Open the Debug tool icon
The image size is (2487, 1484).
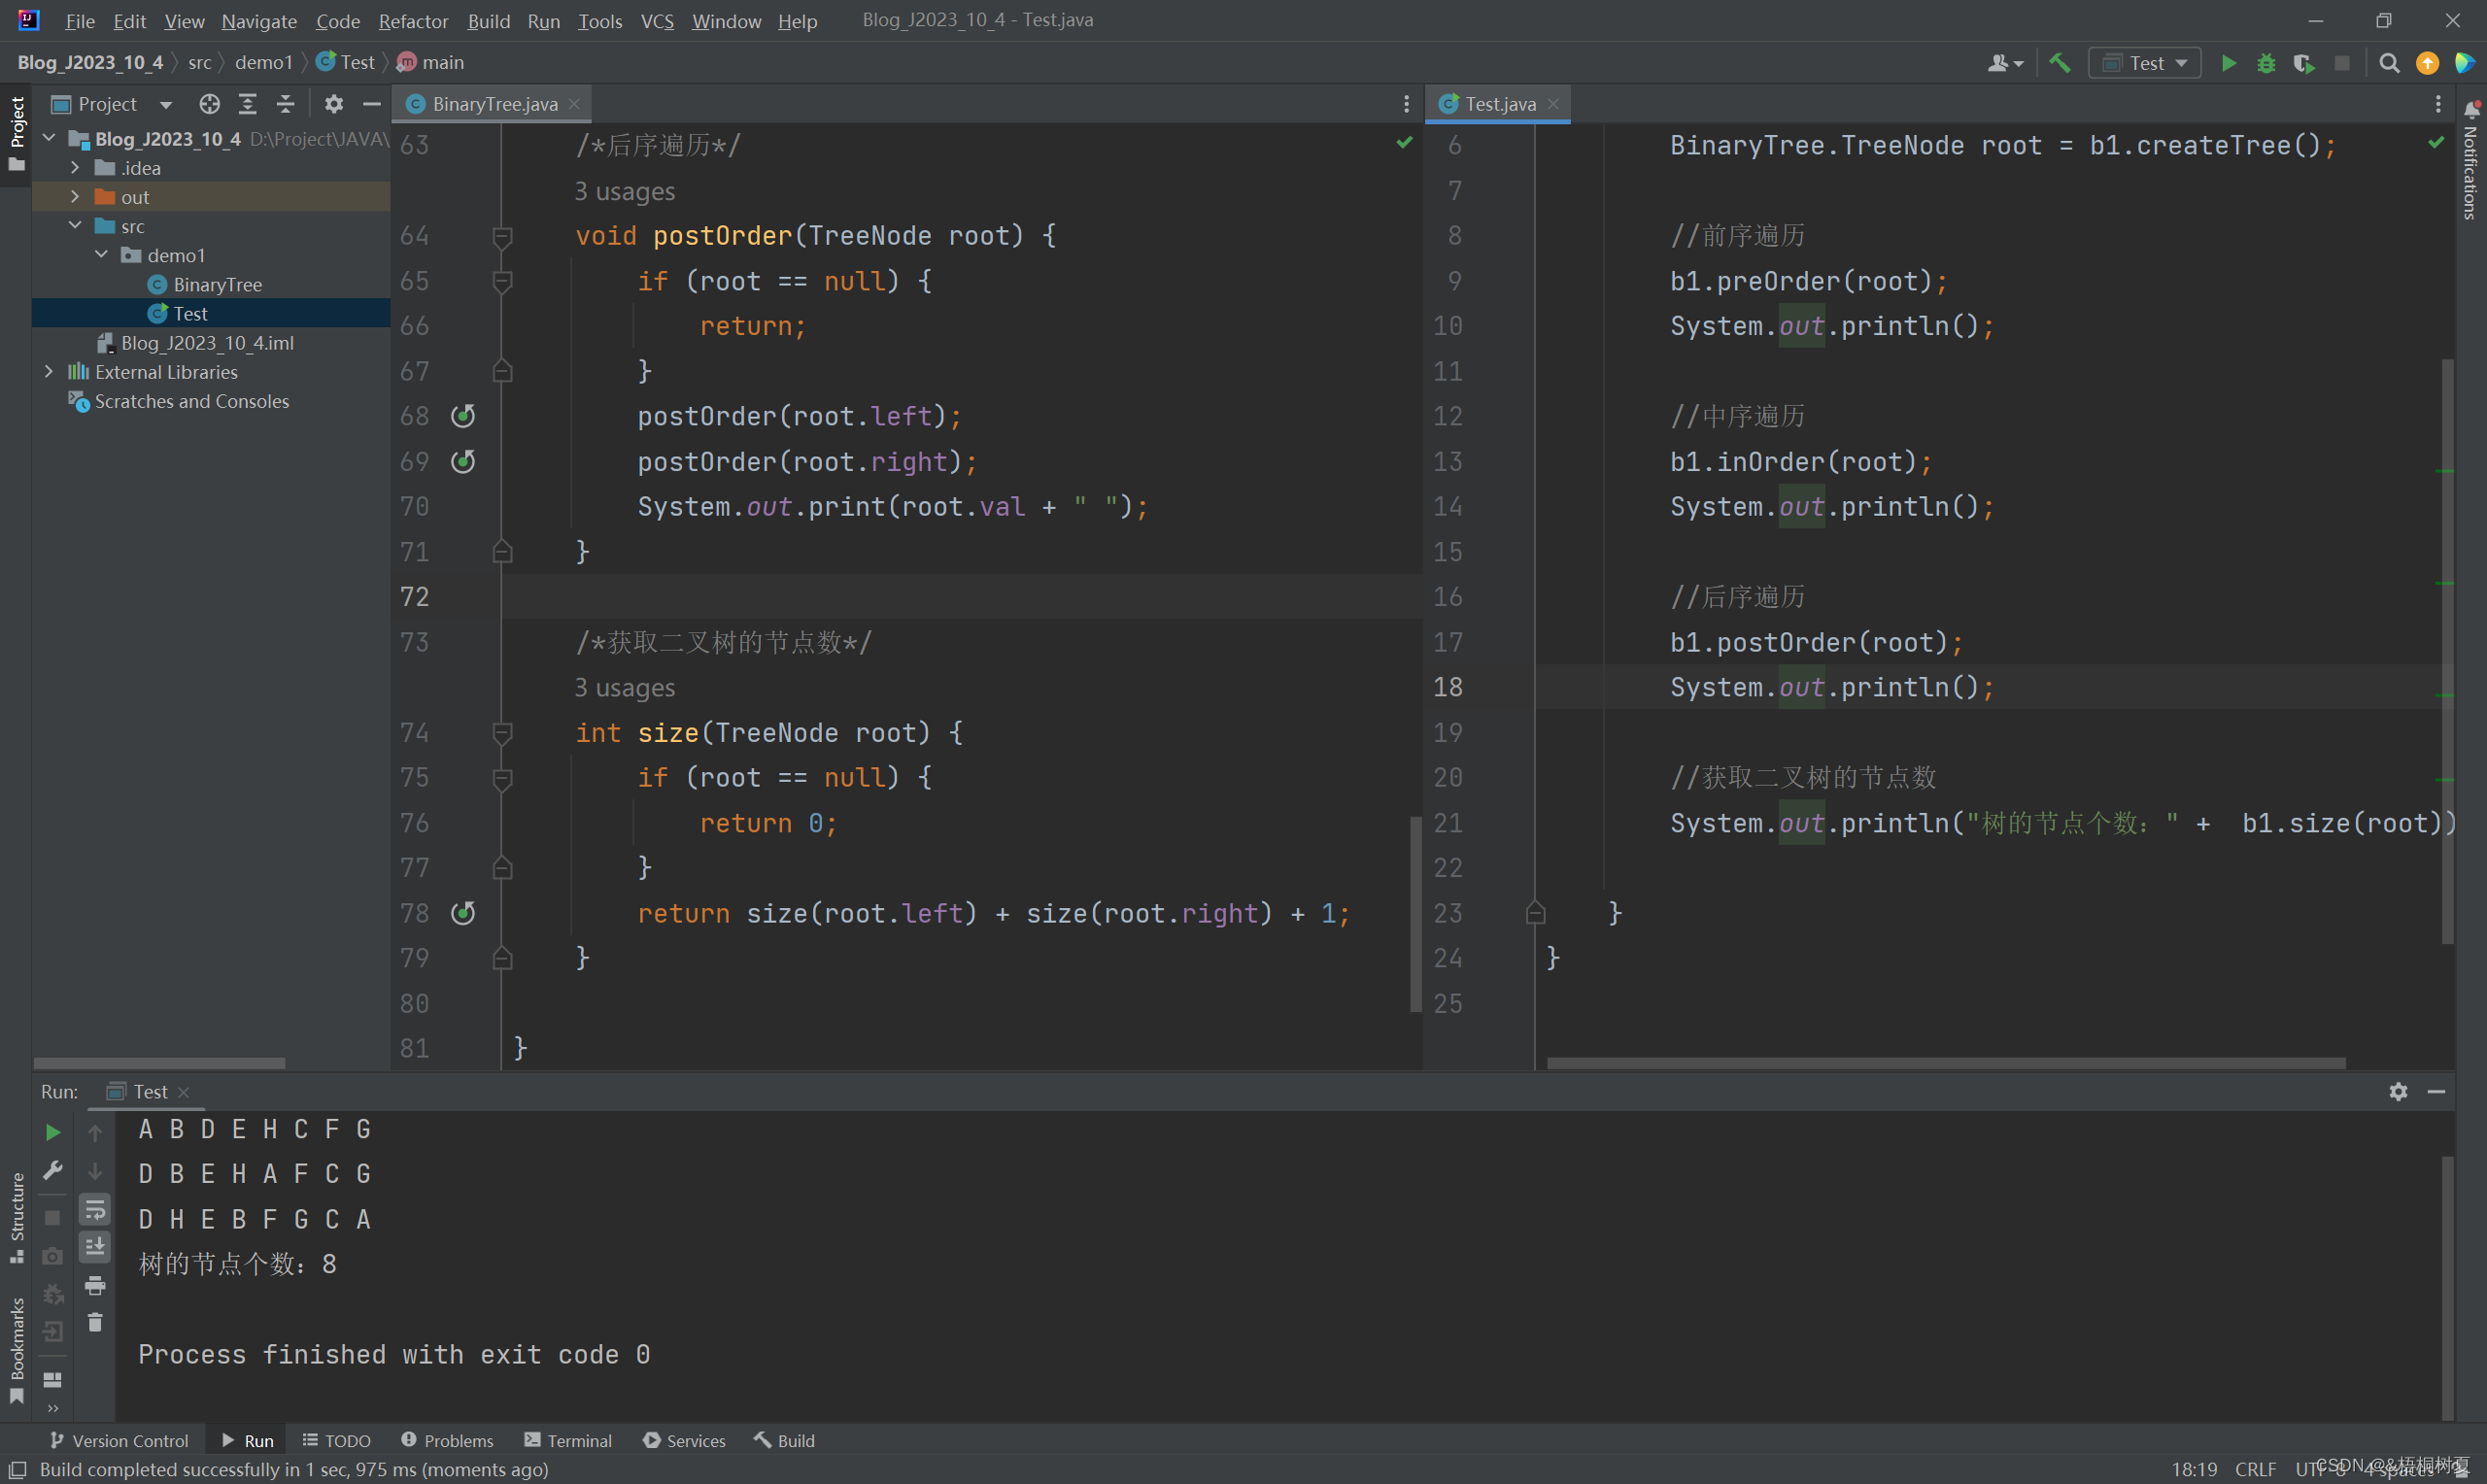click(2266, 63)
